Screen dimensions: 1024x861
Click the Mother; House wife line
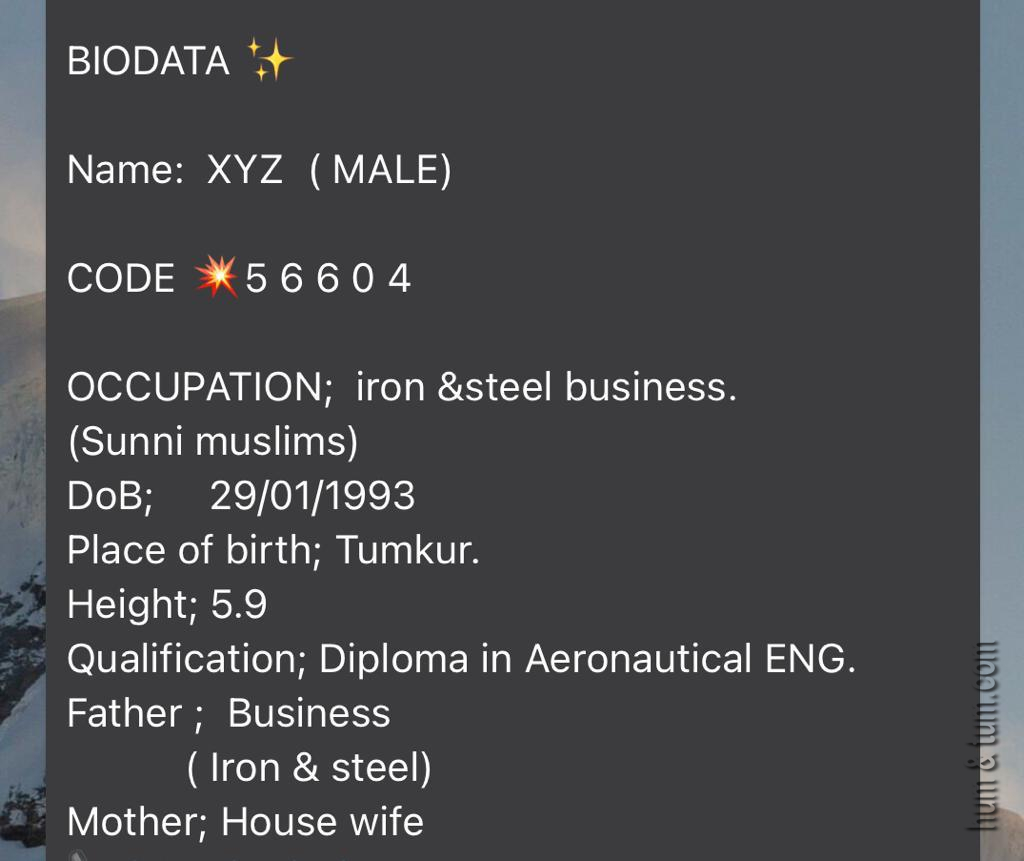[245, 821]
